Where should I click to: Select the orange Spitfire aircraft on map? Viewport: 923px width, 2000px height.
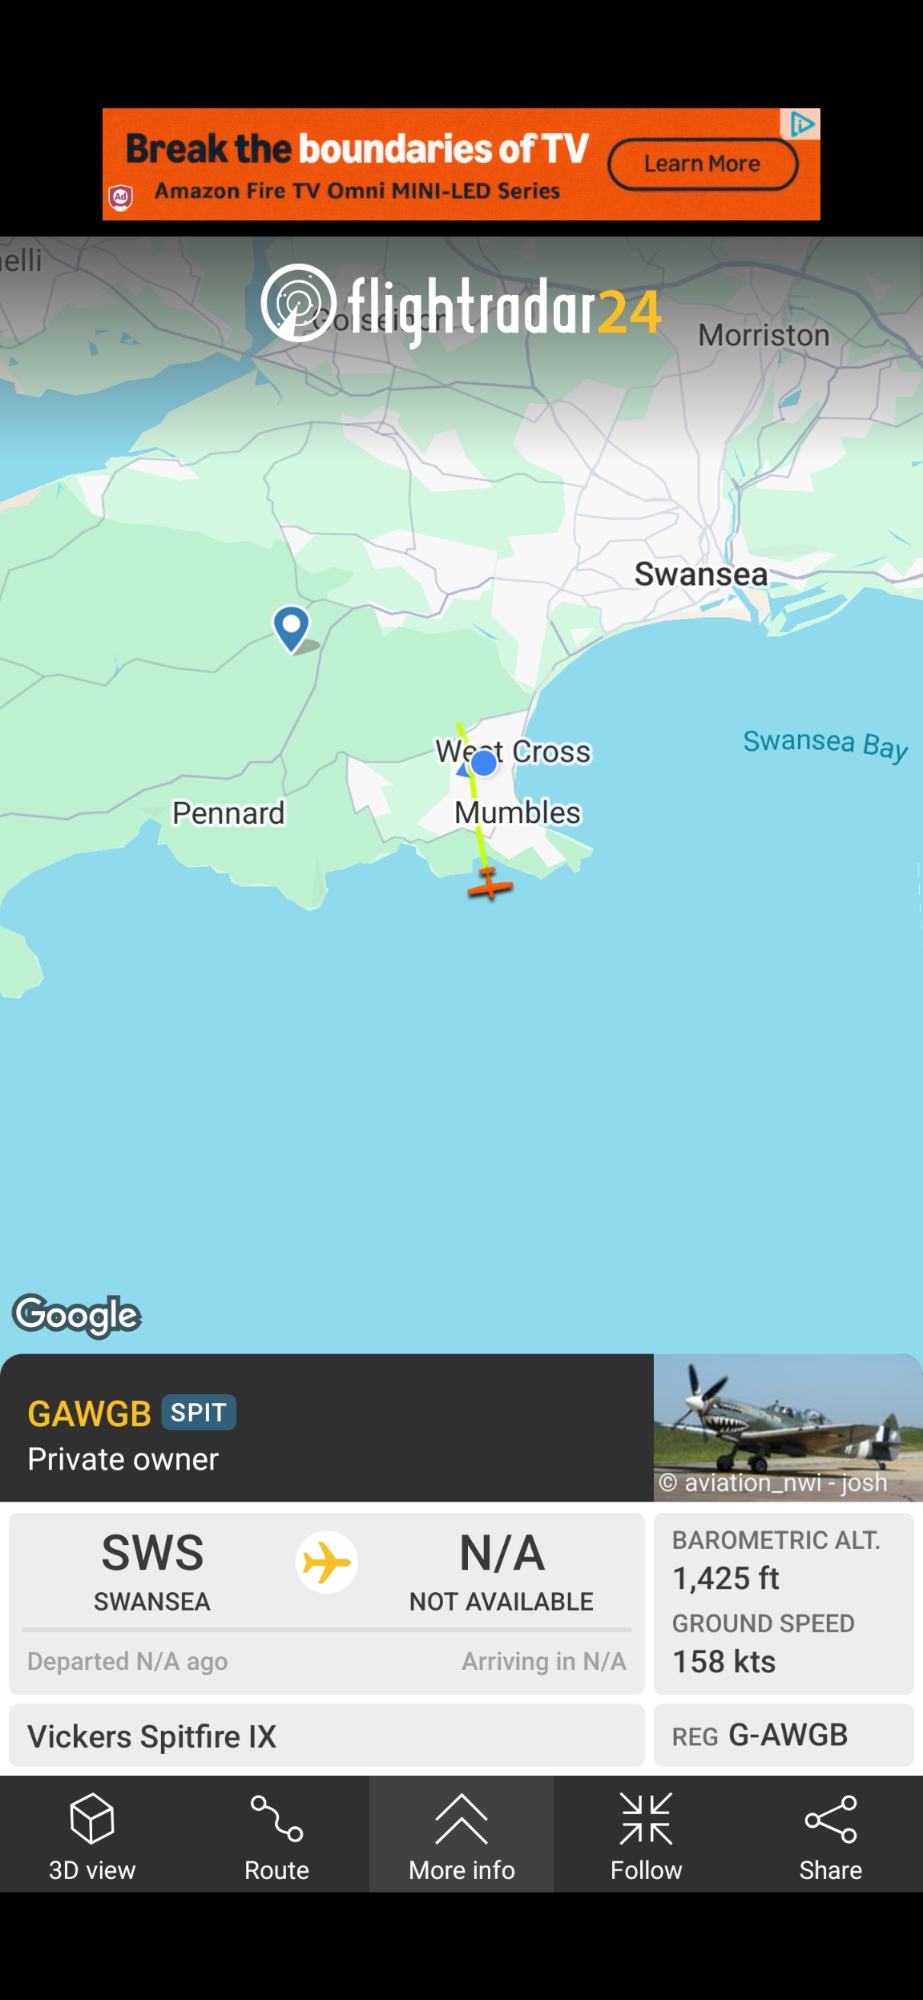tap(489, 884)
